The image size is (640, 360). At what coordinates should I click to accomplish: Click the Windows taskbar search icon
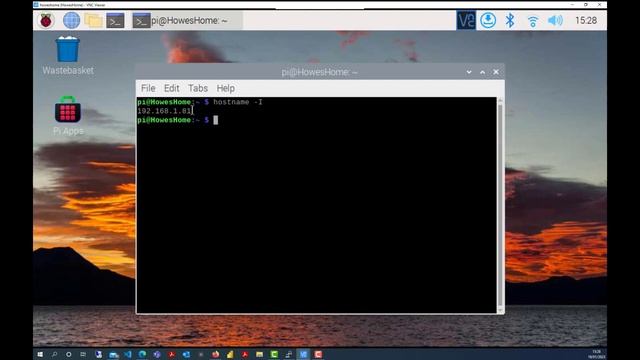pos(54,354)
